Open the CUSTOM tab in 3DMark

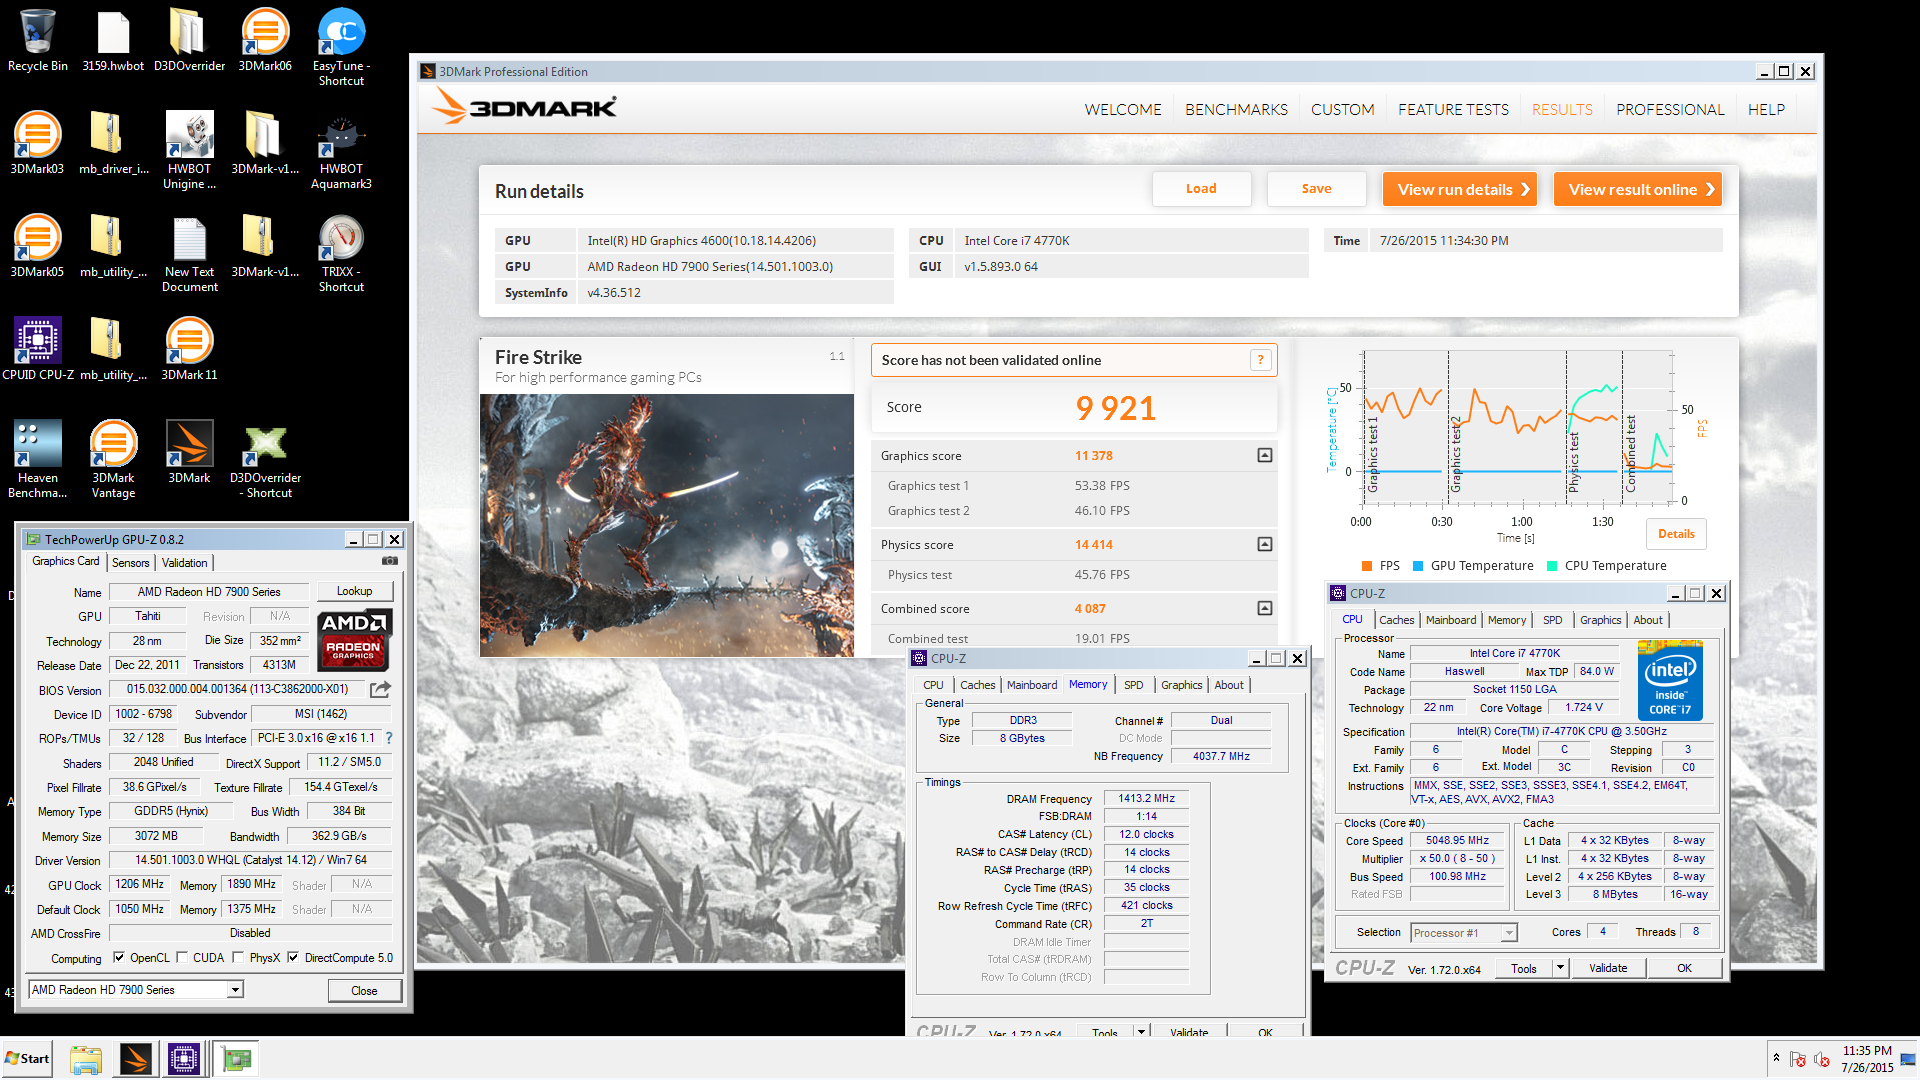coord(1342,109)
